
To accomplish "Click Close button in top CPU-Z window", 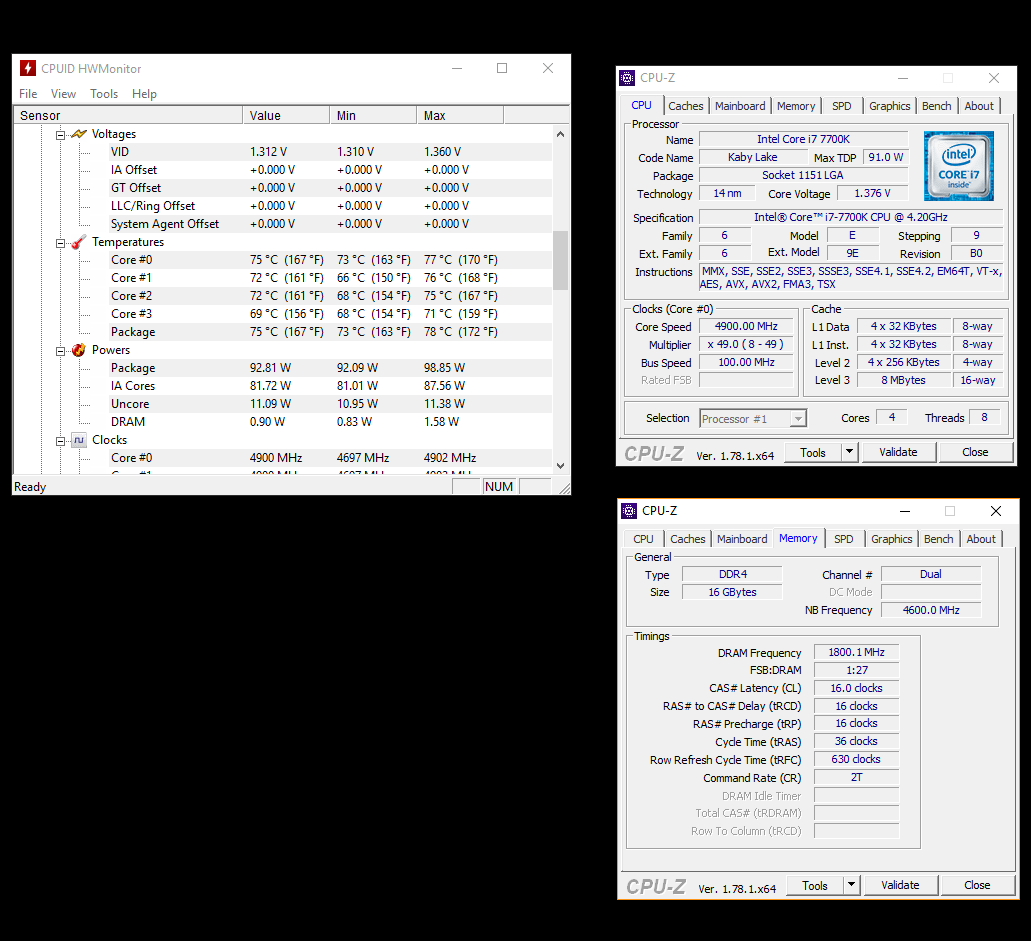I will pos(975,452).
